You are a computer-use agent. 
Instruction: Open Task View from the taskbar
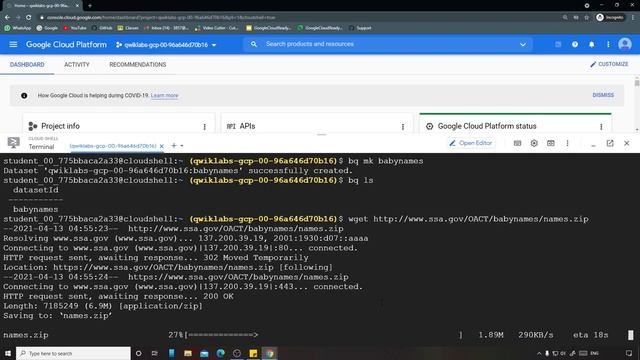tap(154, 353)
